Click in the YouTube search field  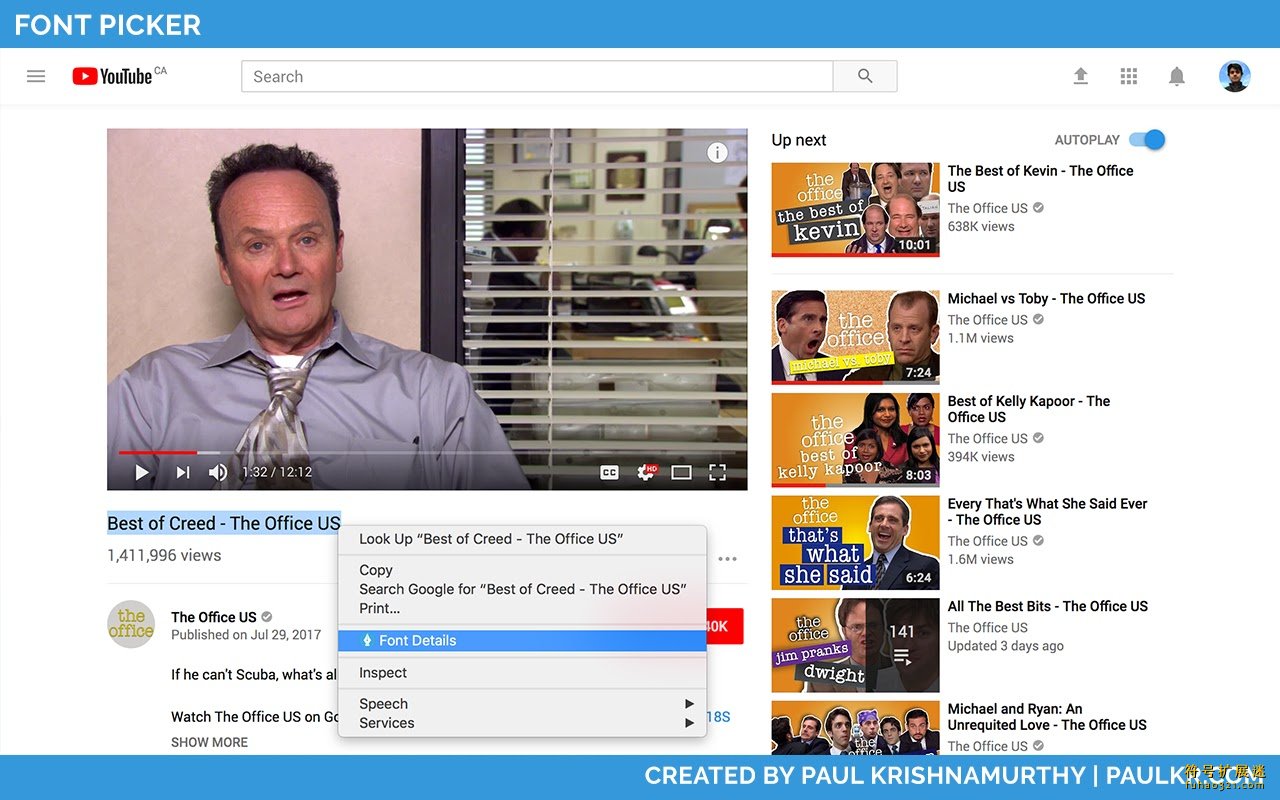click(537, 76)
